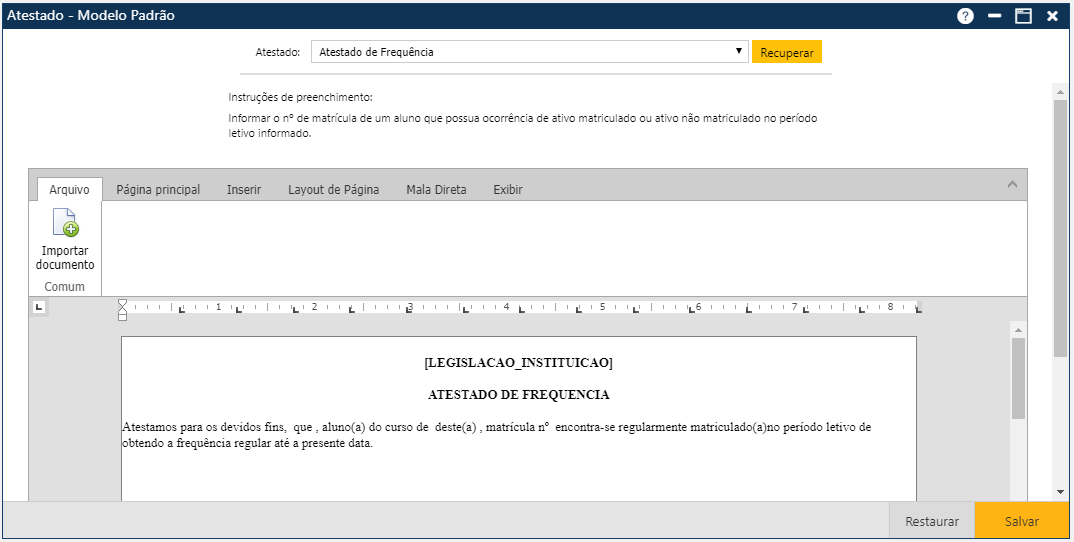Click the [LEGISLACAO_INSTITUICAO] placeholder in the document

tap(518, 362)
